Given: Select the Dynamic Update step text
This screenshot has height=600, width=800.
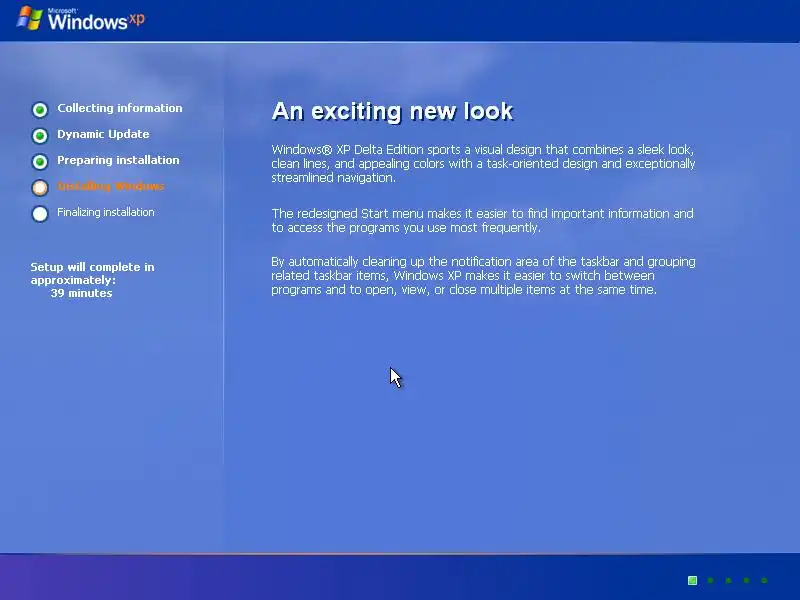Looking at the screenshot, I should tap(103, 134).
